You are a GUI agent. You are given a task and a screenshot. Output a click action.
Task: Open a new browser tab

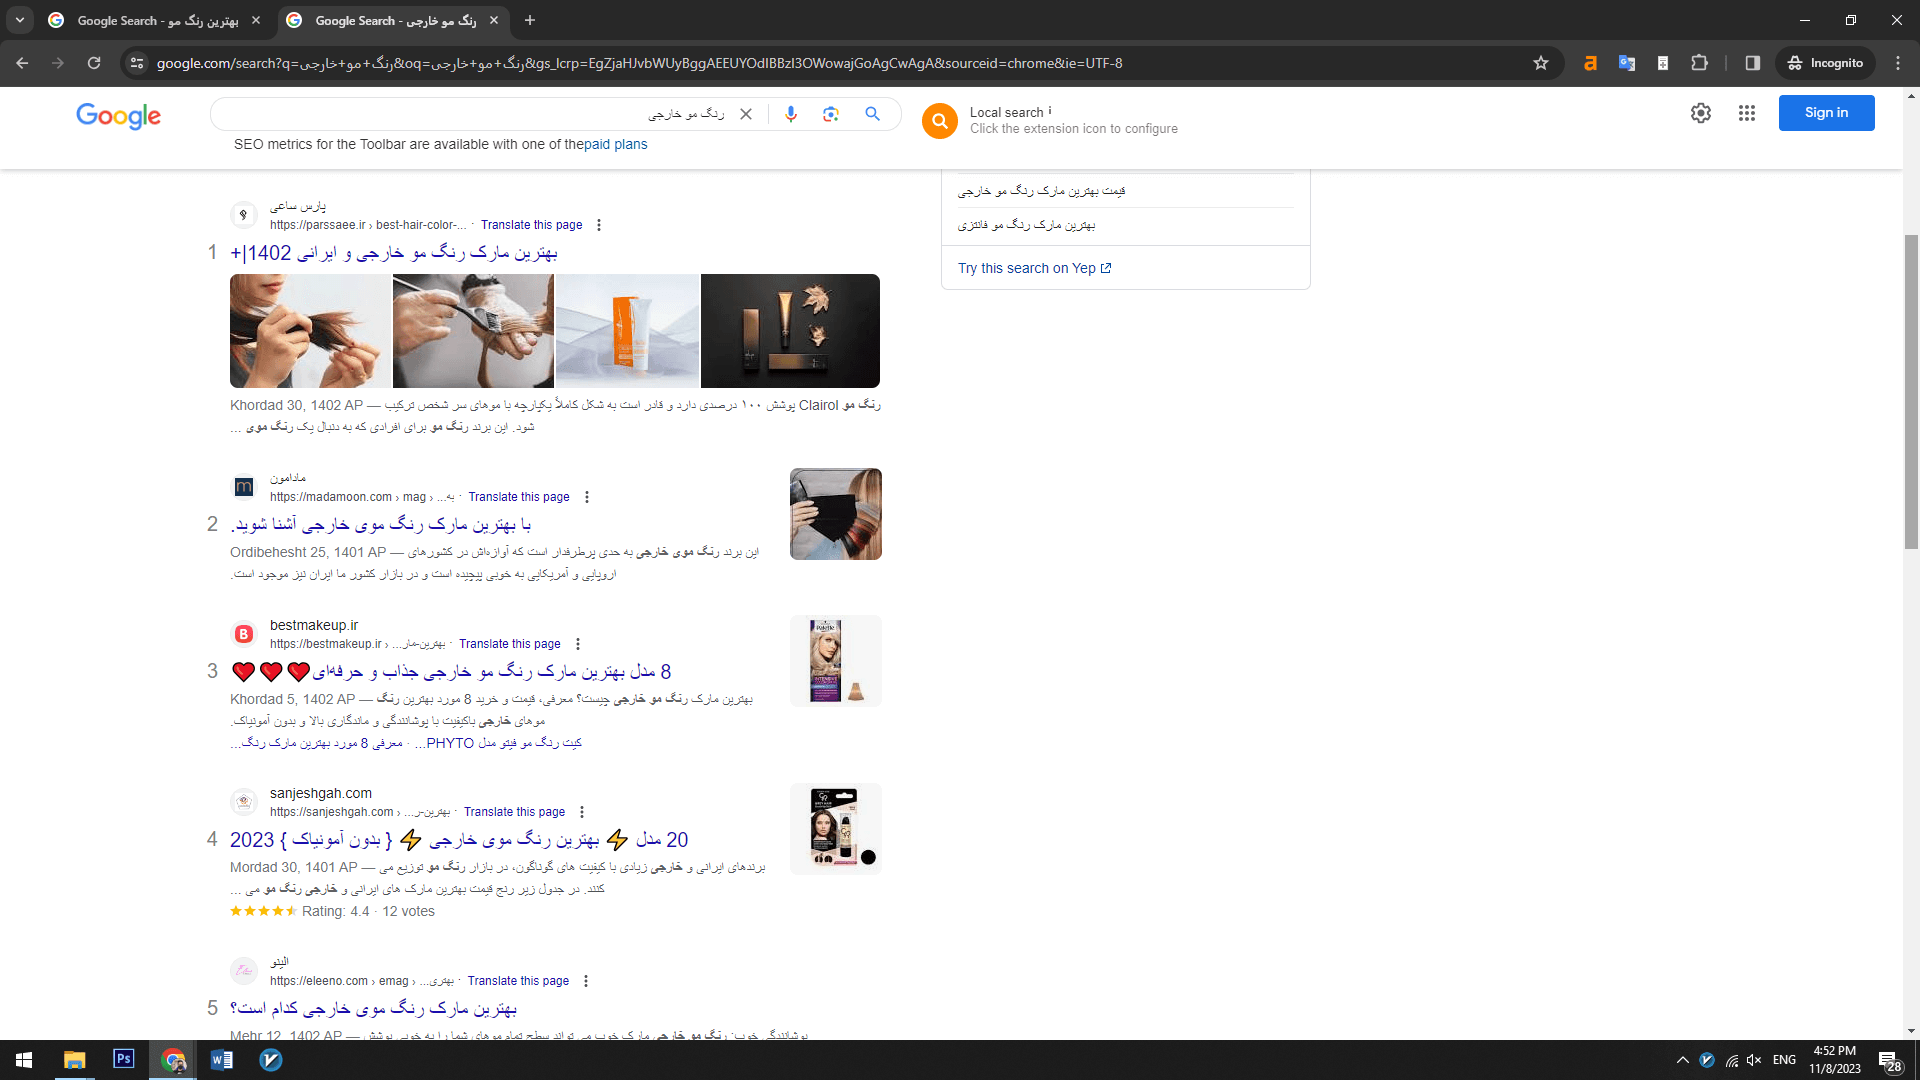530,20
